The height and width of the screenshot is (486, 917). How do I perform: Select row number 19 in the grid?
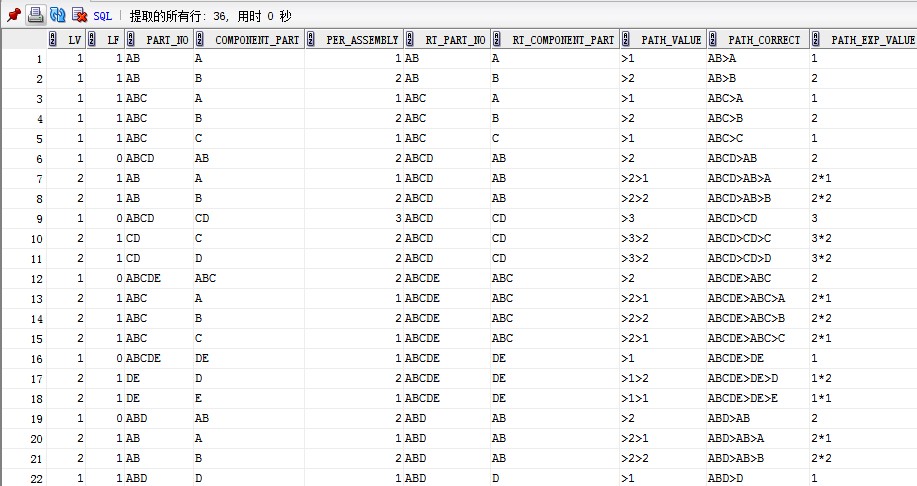[x=25, y=419]
